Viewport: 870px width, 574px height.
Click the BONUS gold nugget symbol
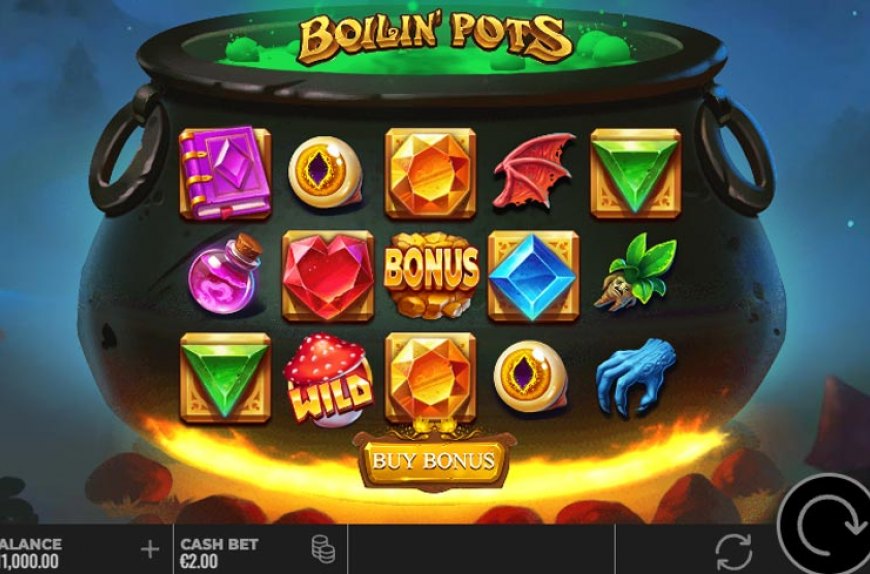[431, 275]
